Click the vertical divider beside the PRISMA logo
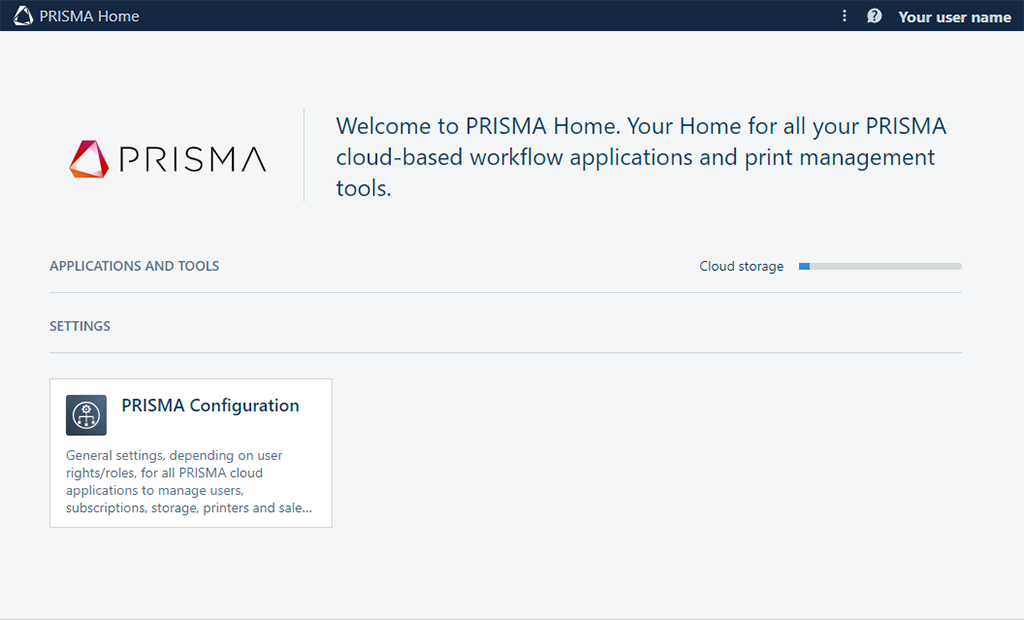This screenshot has height=620, width=1024. click(x=304, y=156)
